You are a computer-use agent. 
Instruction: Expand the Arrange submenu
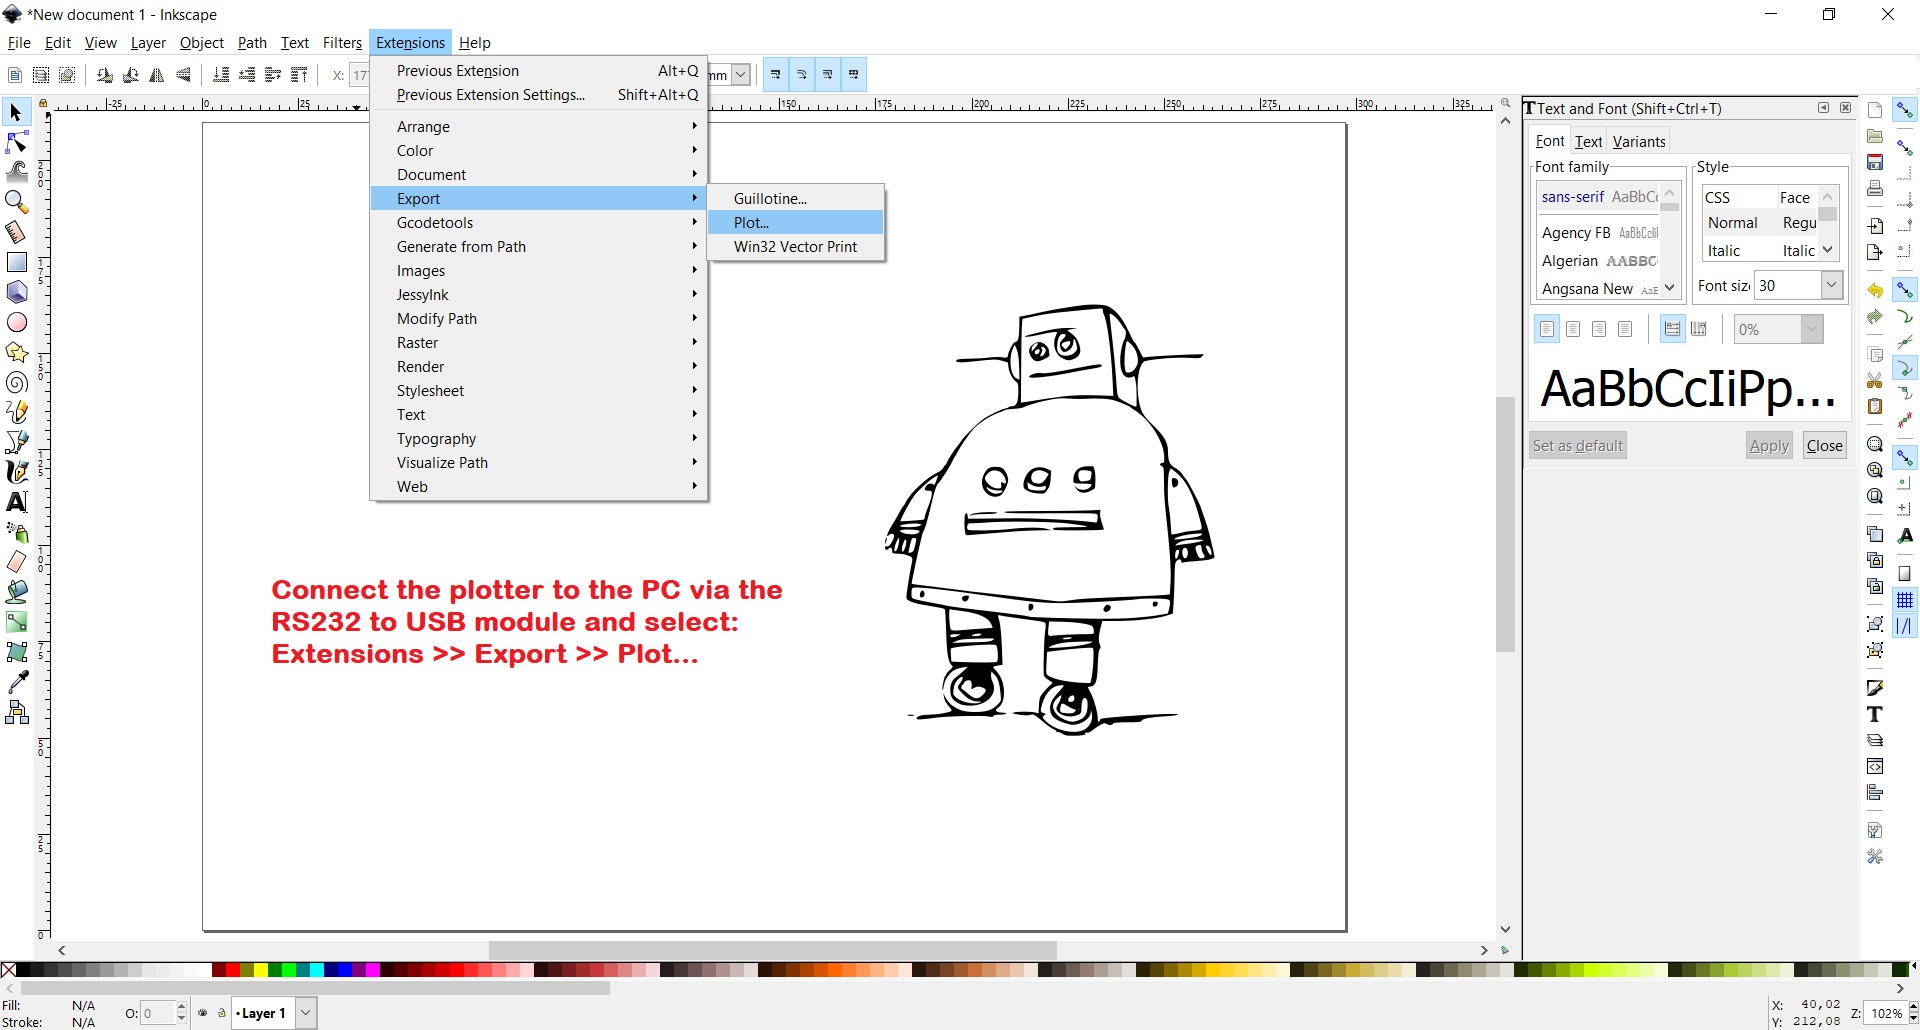(539, 127)
